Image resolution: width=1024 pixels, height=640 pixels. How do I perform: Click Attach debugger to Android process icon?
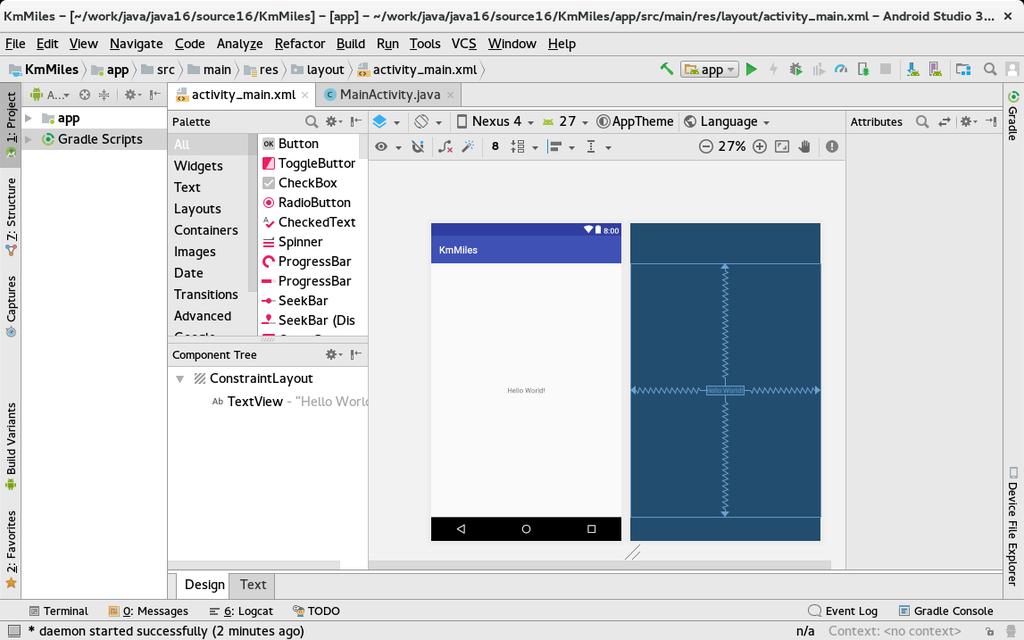point(863,69)
